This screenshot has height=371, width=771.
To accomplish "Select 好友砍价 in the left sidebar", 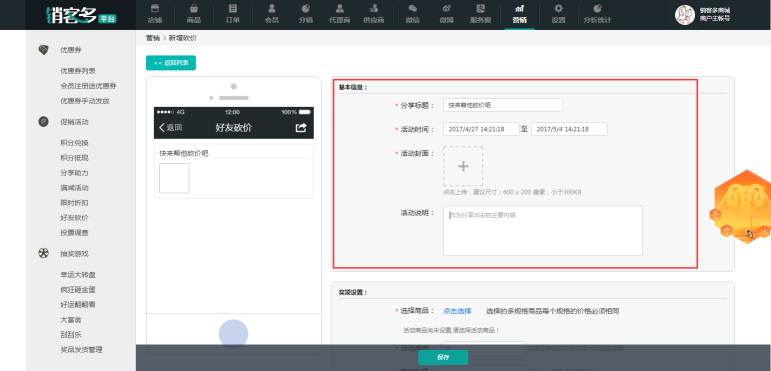I will point(74,218).
